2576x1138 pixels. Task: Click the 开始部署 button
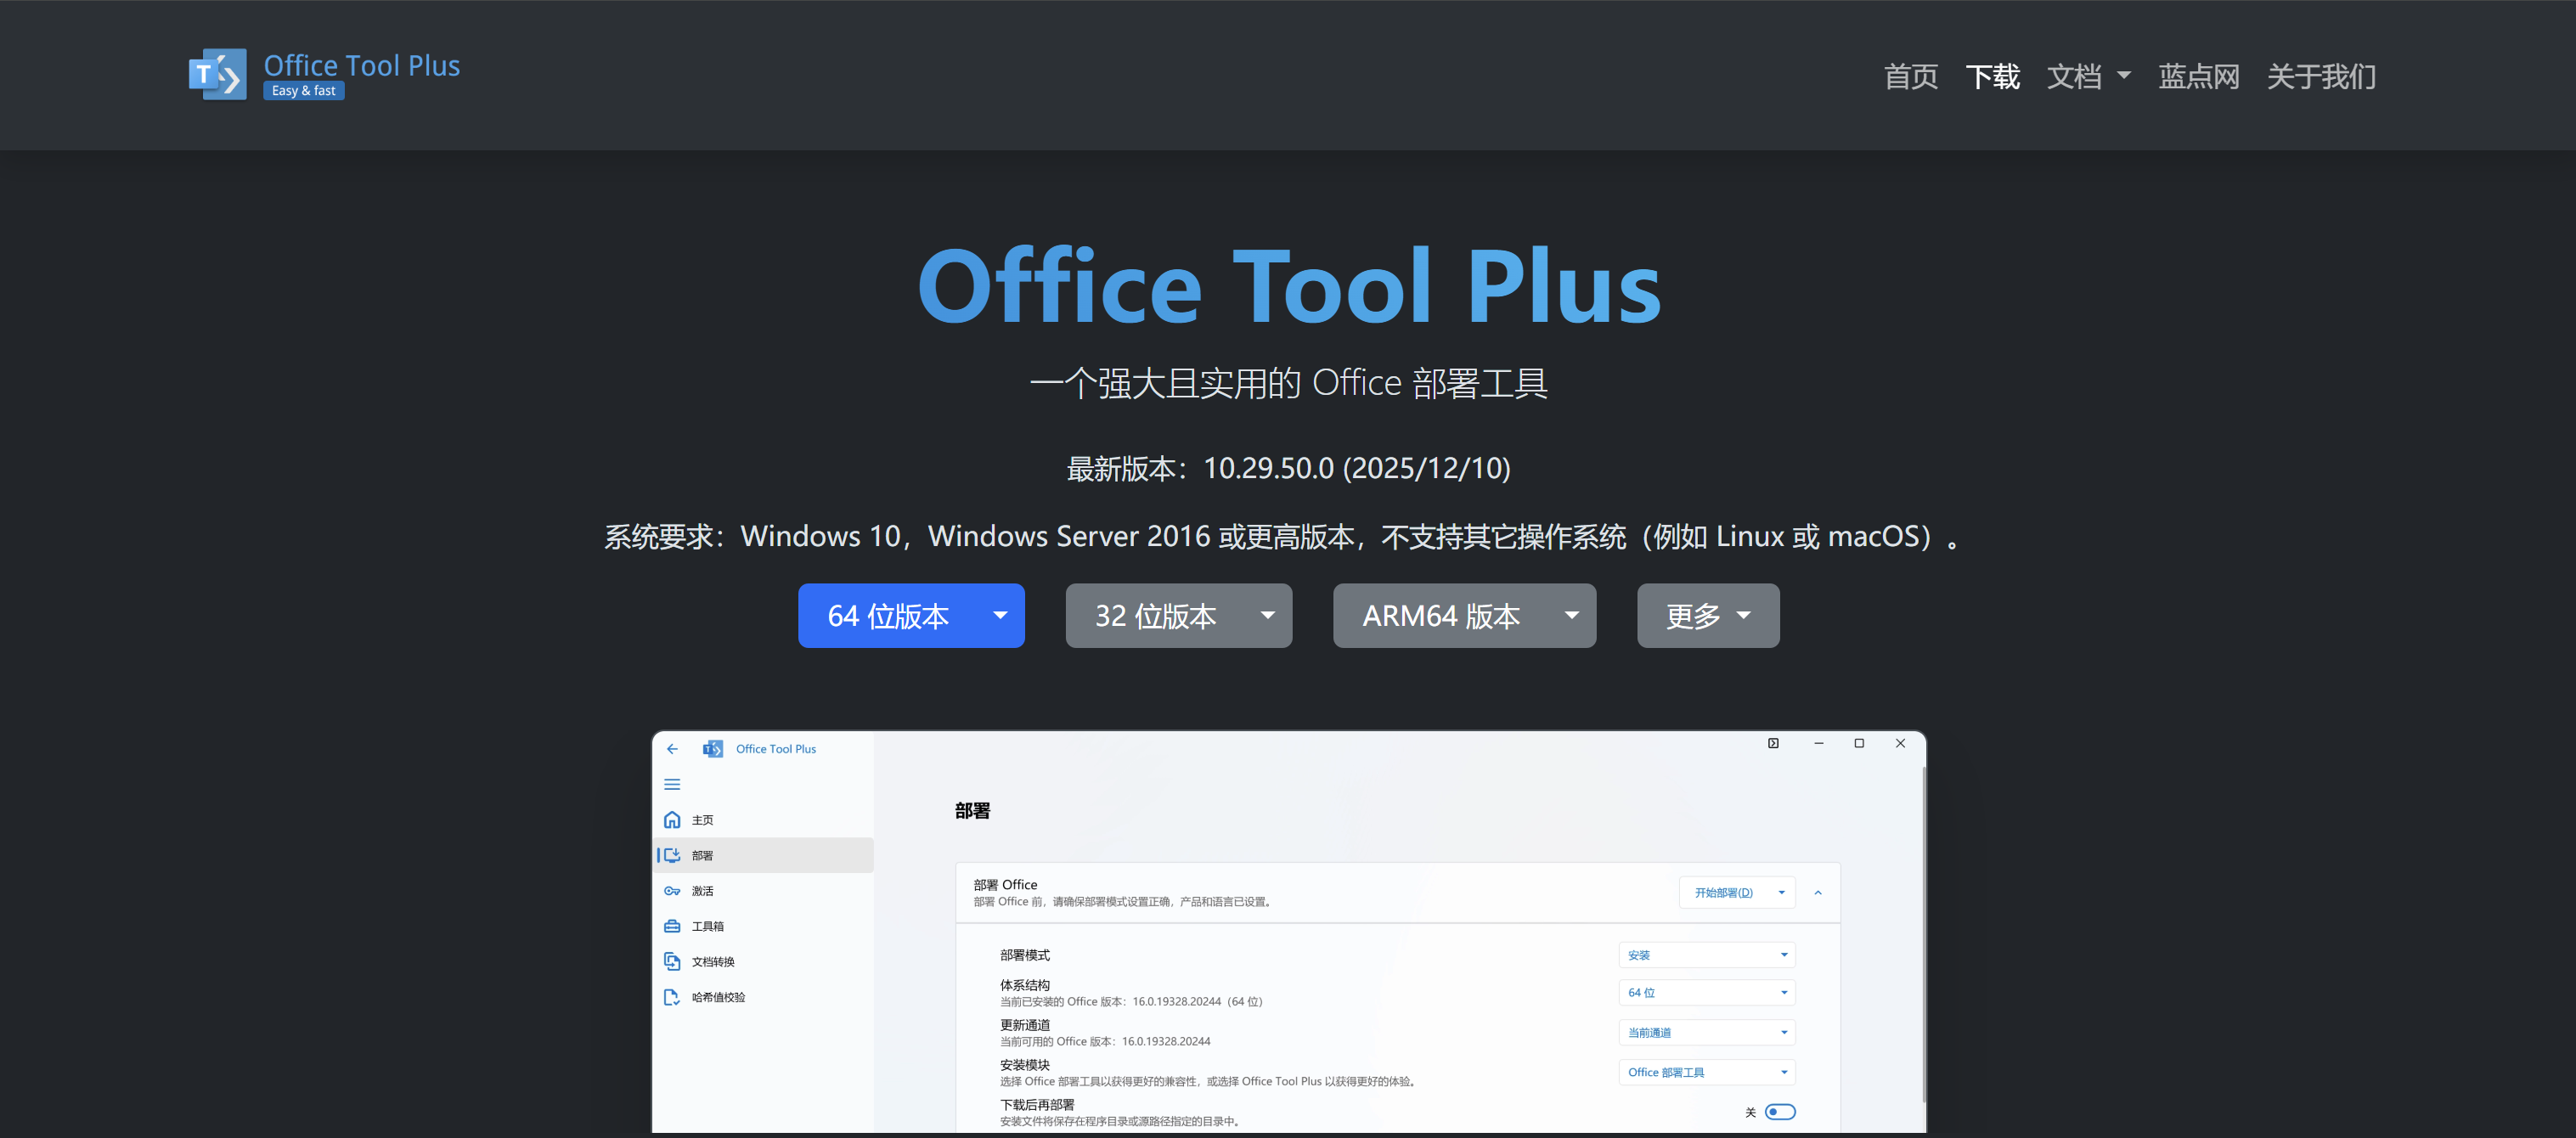tap(1723, 892)
